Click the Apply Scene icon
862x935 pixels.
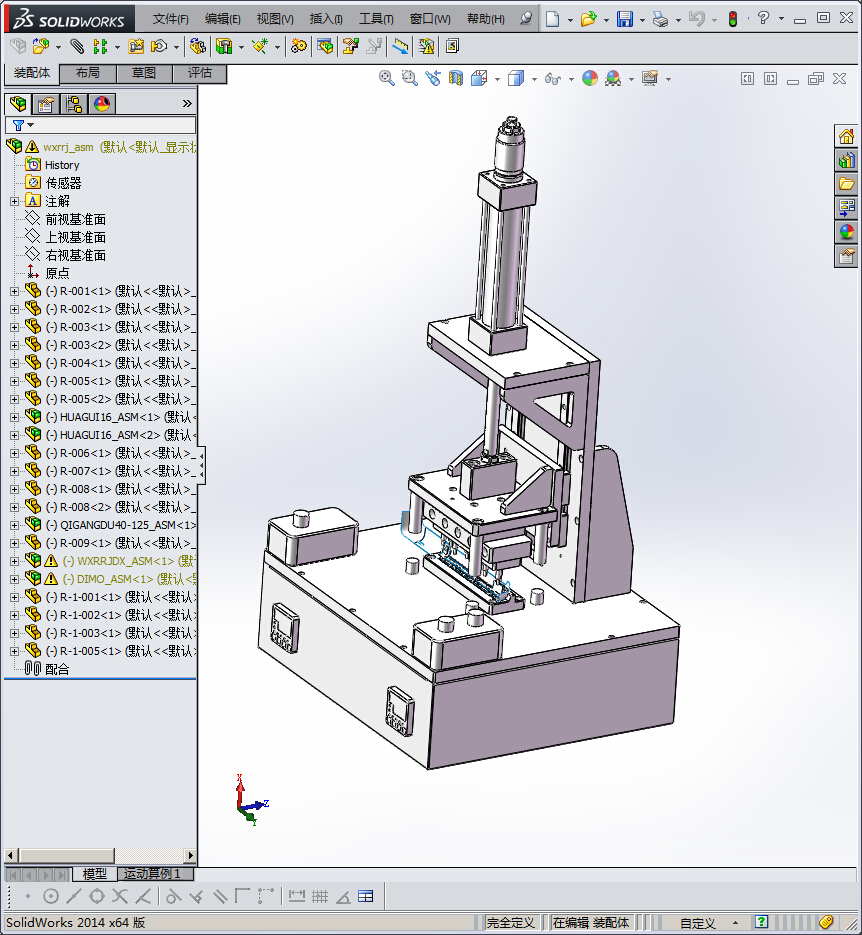point(613,78)
